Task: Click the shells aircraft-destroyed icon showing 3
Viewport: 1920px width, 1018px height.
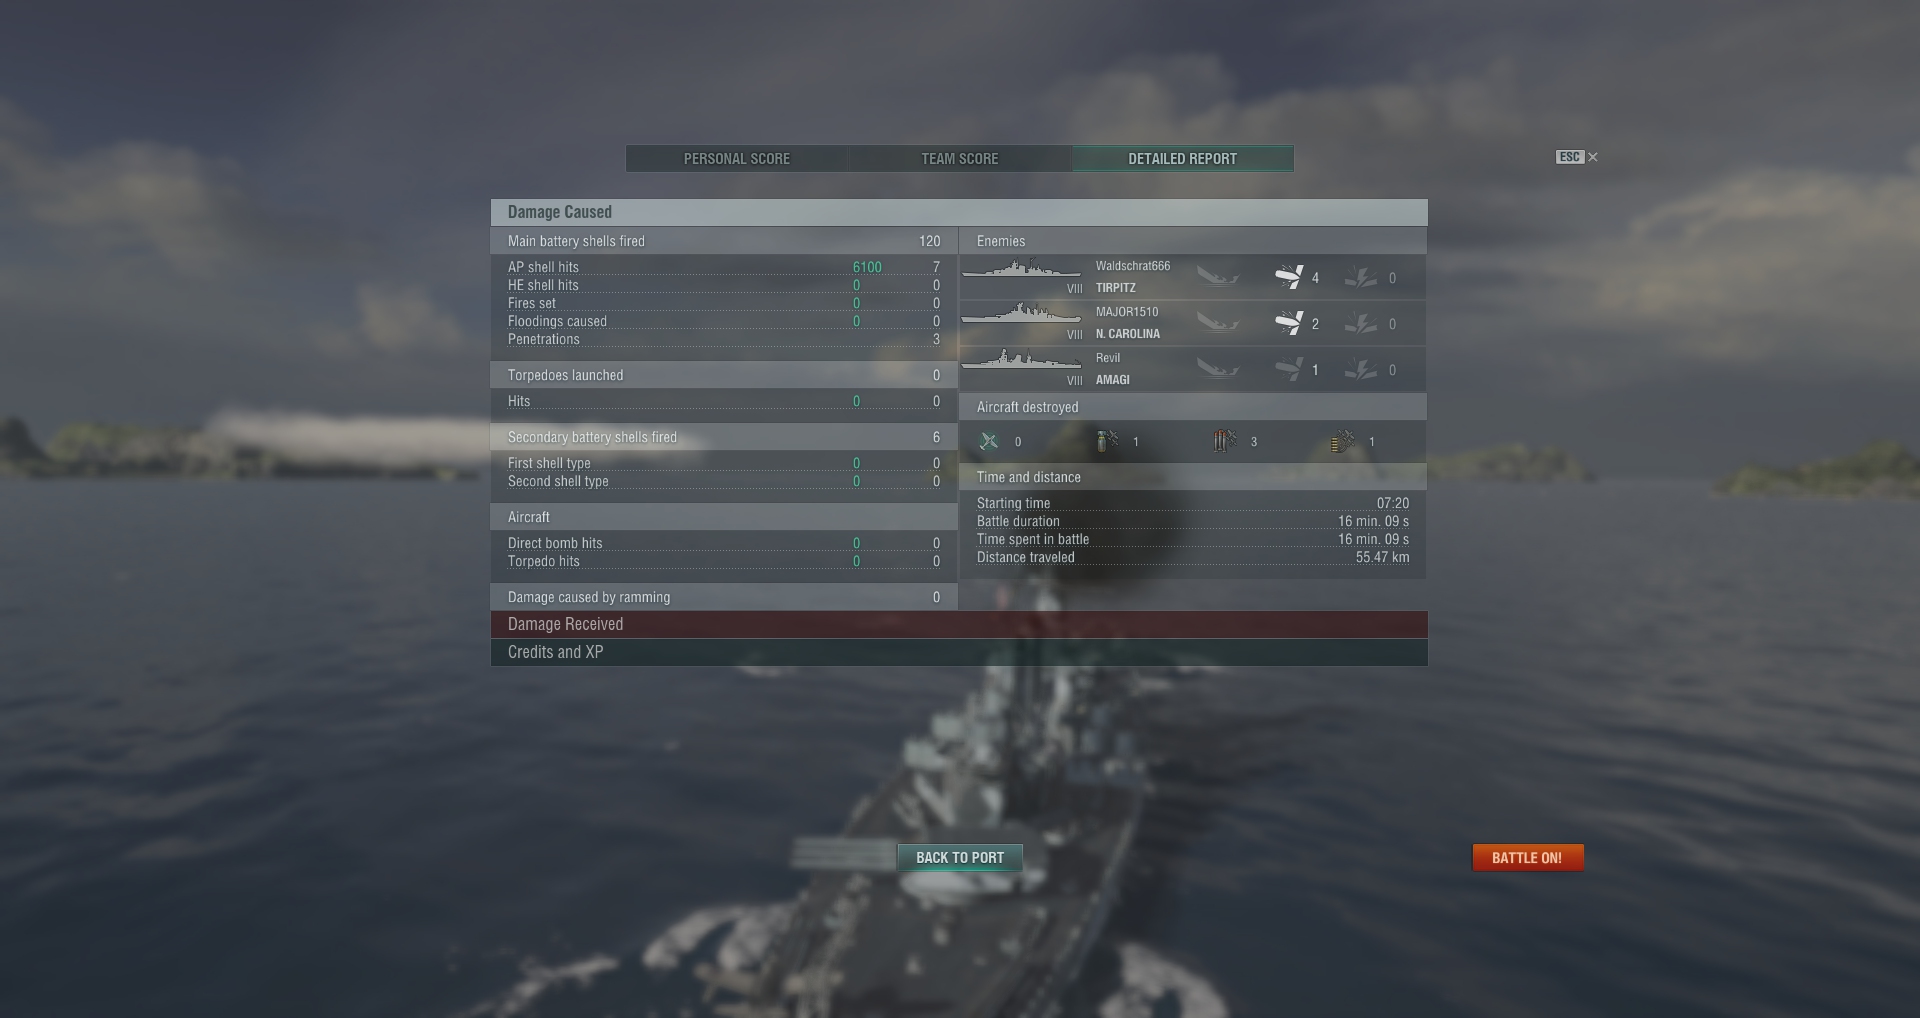Action: point(1225,441)
